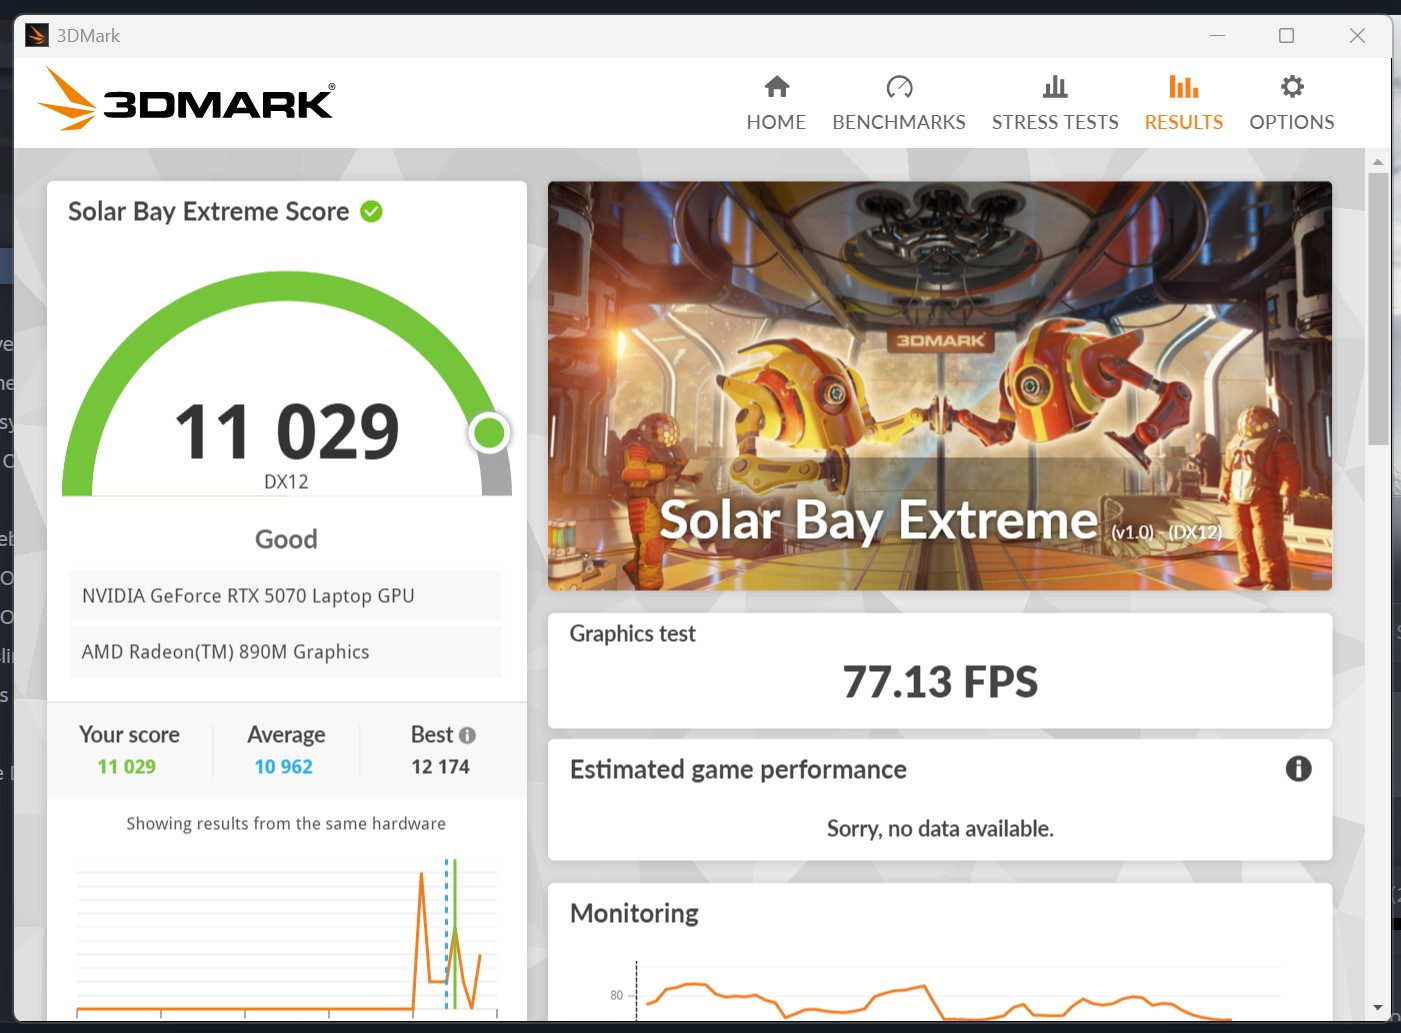Click the scrollbar down arrow
The image size is (1401, 1033).
1378,1008
